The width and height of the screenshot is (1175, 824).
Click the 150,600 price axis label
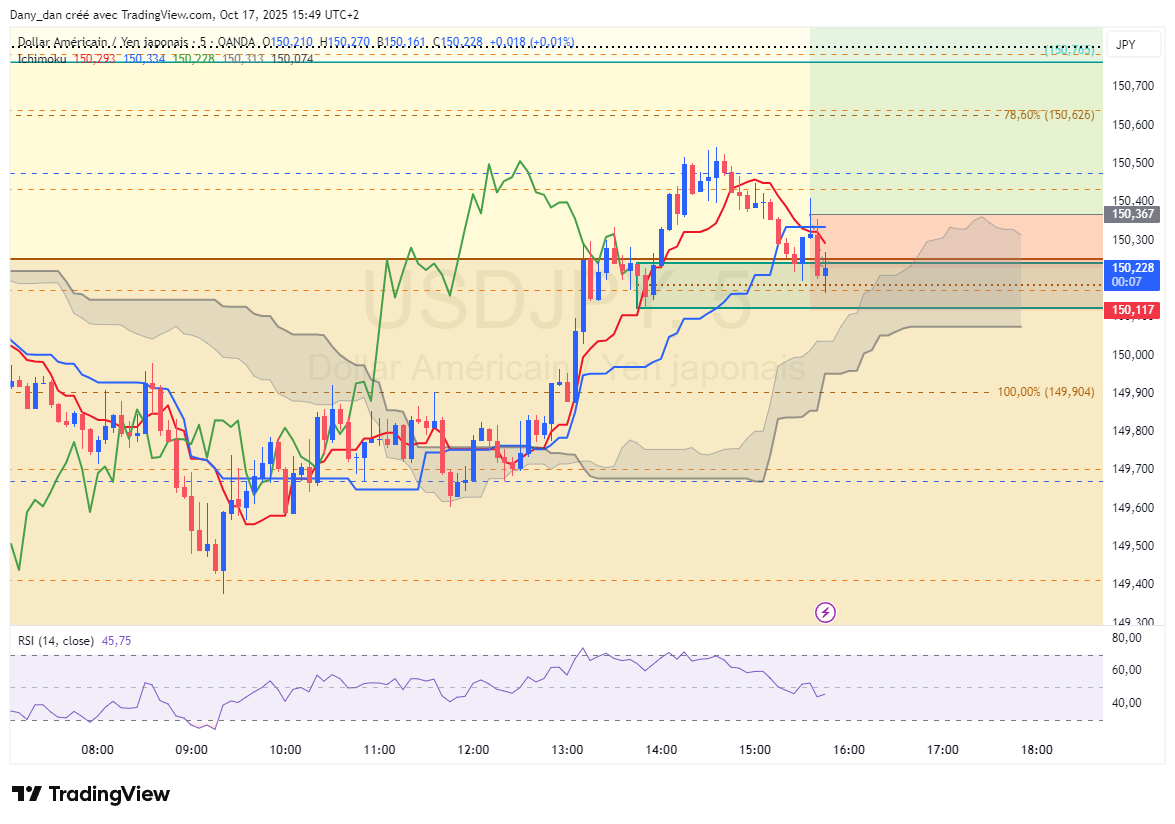pos(1133,125)
